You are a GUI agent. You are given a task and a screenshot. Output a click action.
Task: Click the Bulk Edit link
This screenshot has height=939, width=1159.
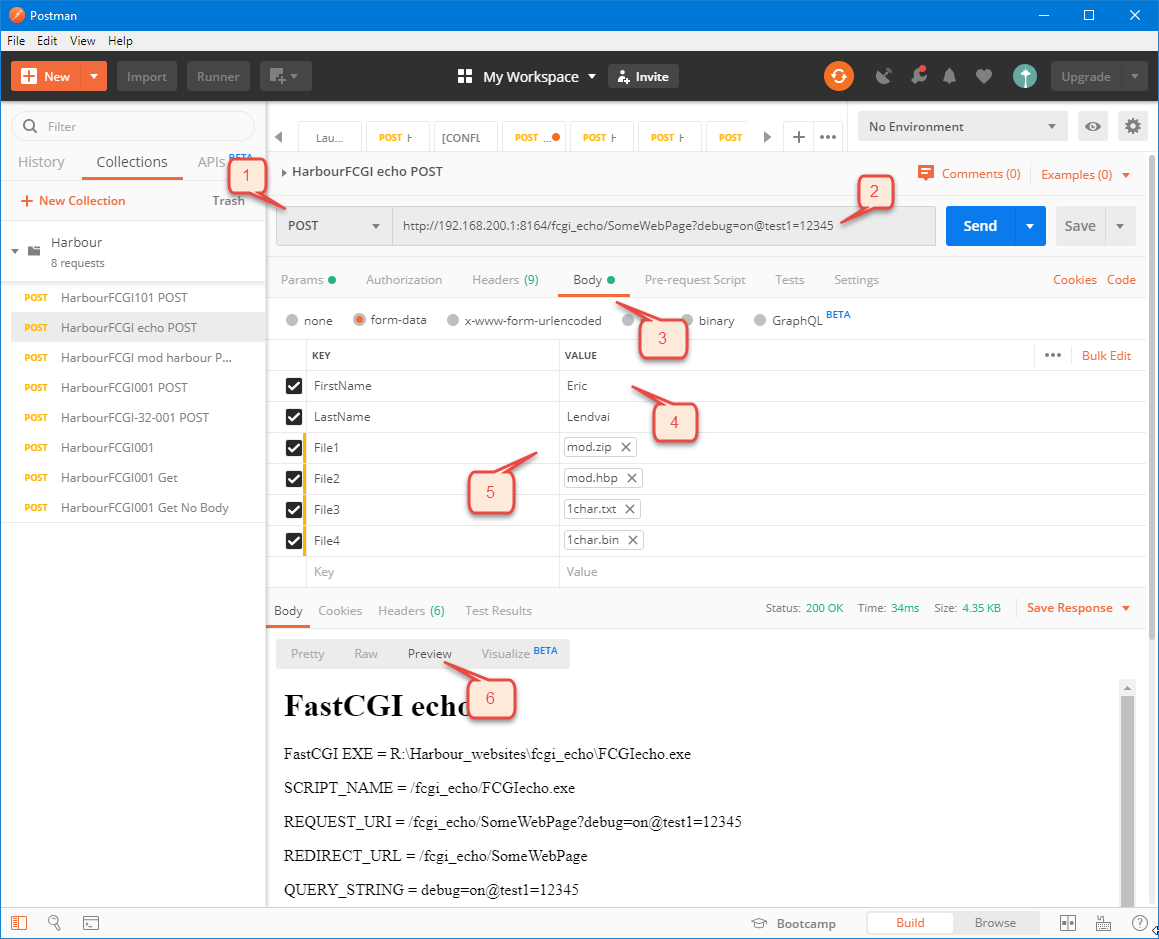tap(1106, 355)
